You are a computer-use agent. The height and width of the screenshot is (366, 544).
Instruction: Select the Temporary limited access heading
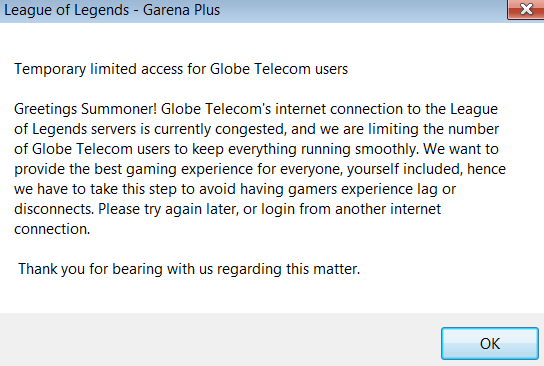(x=181, y=69)
